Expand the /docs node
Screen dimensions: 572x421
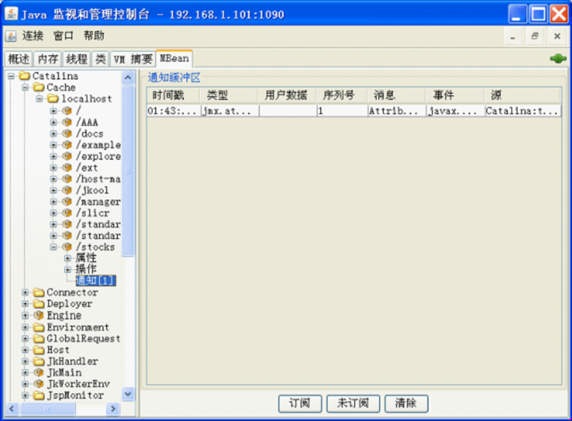pos(54,133)
